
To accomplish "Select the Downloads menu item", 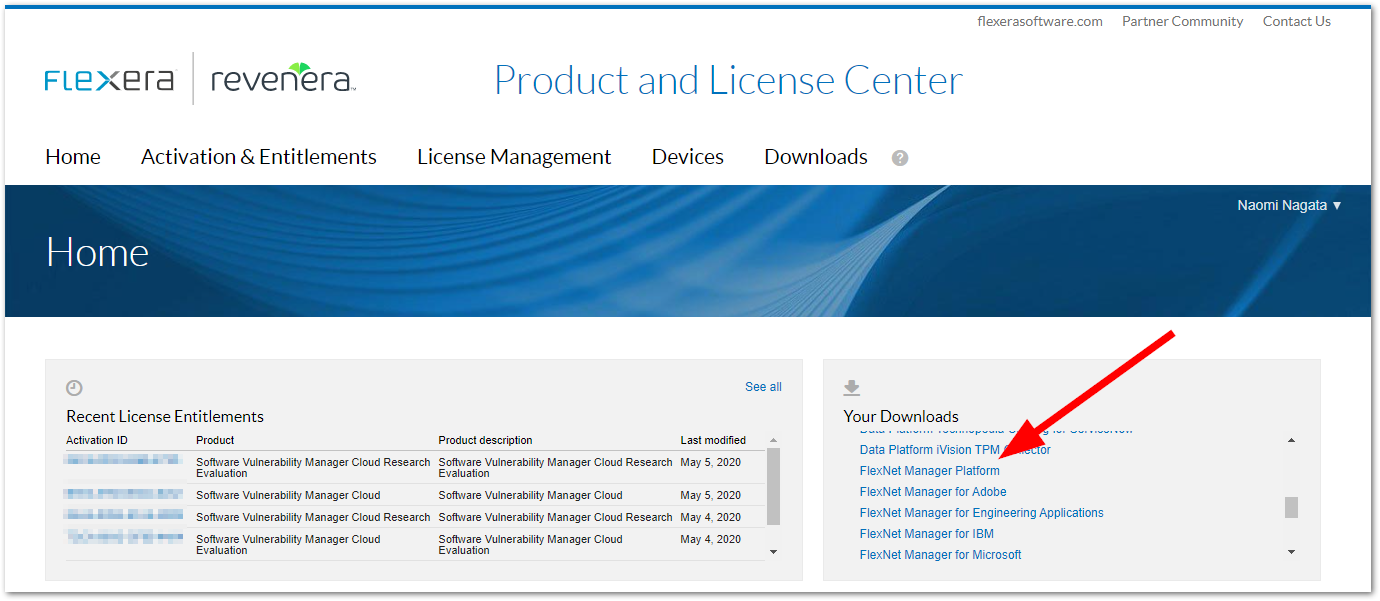I will 816,157.
